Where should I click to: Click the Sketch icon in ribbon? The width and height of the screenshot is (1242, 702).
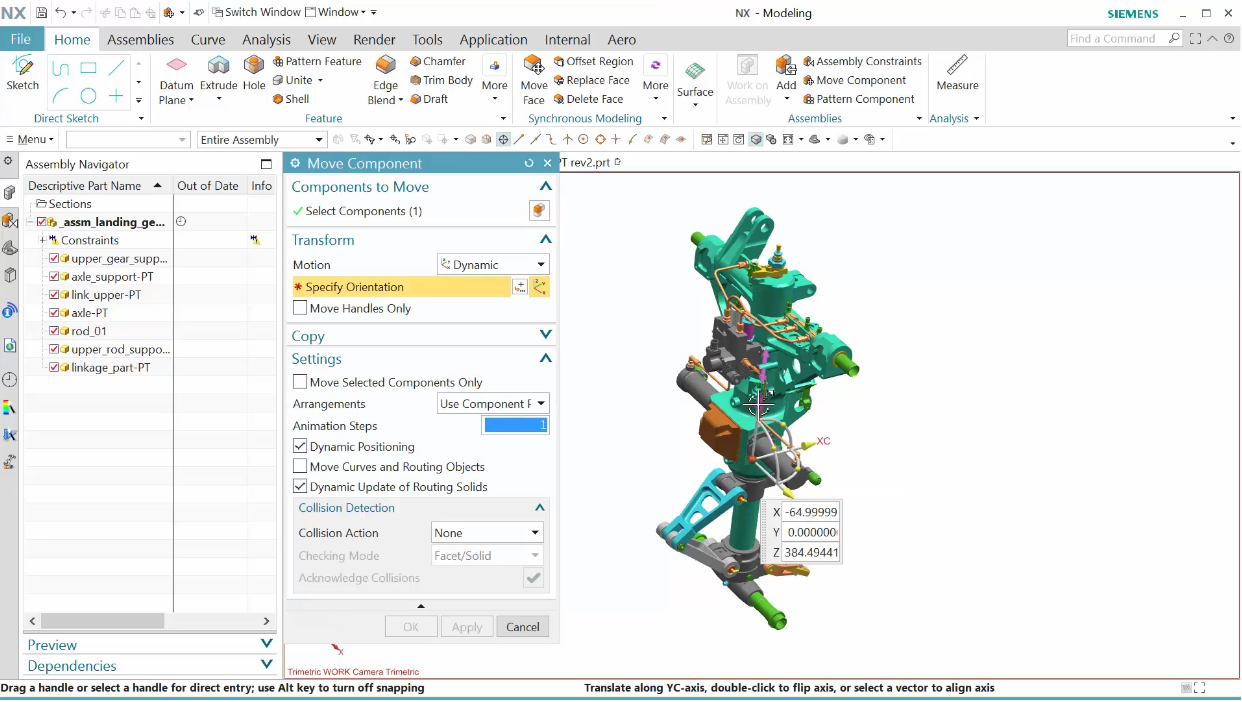coord(22,68)
